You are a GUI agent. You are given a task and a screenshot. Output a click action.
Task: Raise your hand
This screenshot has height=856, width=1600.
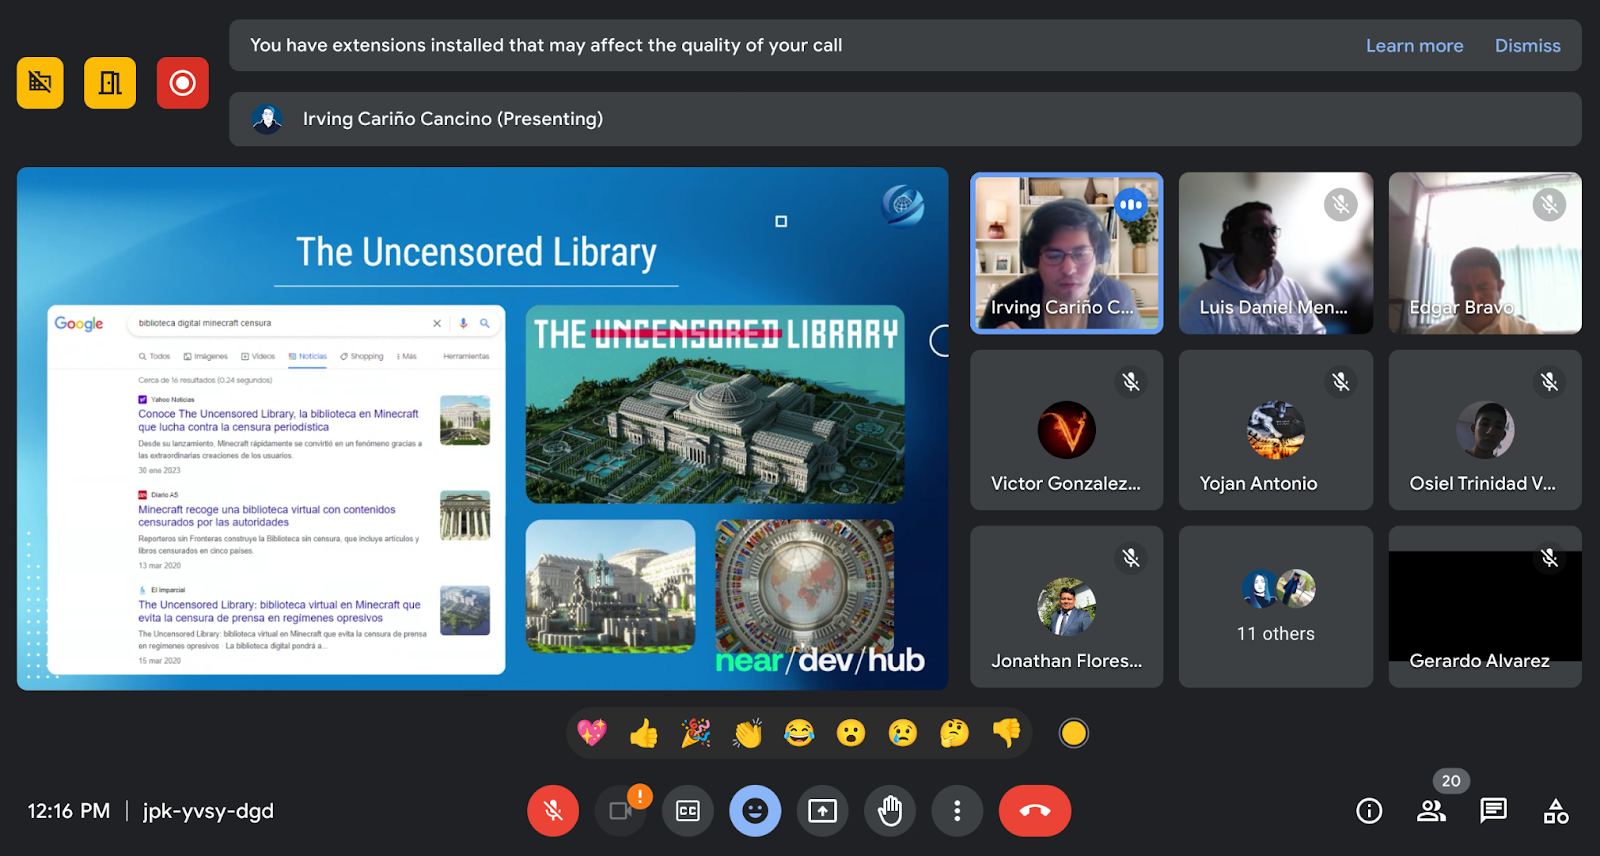(890, 811)
